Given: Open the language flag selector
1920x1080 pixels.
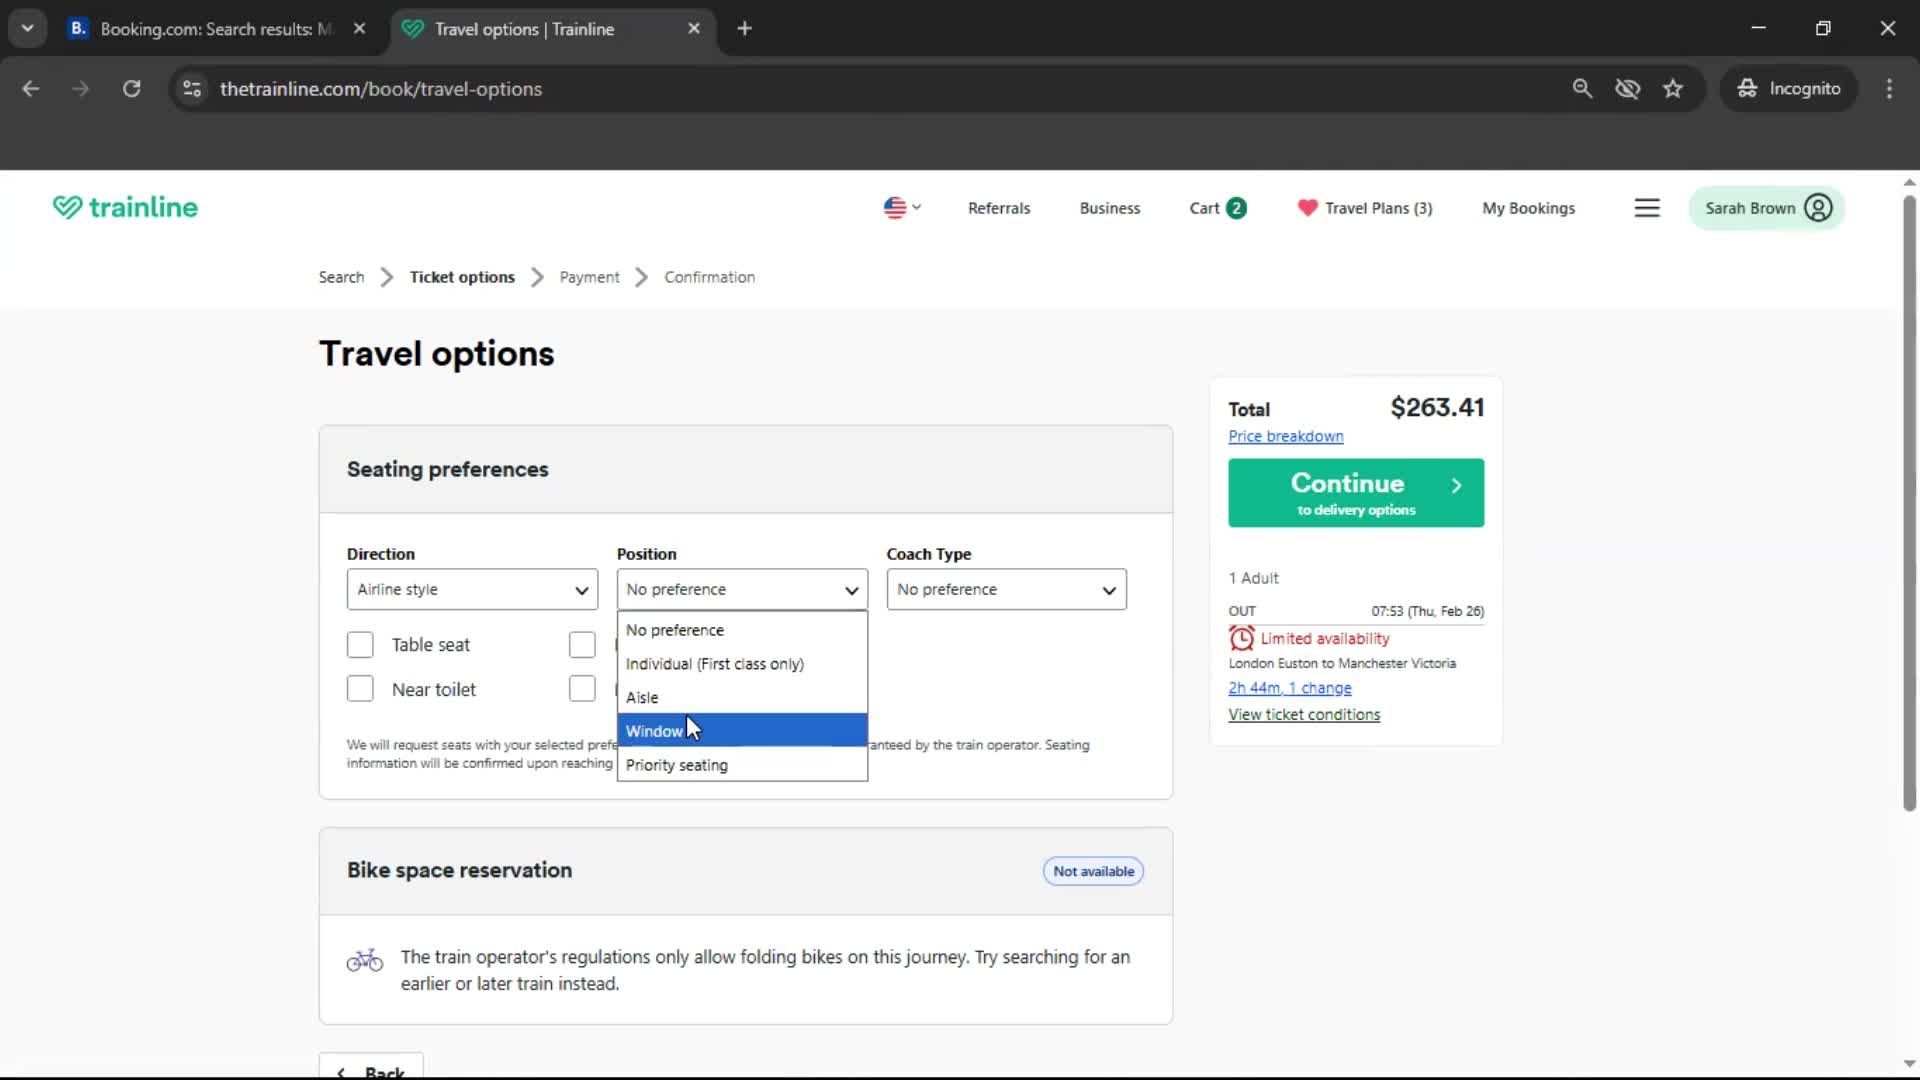Looking at the screenshot, I should pos(900,207).
